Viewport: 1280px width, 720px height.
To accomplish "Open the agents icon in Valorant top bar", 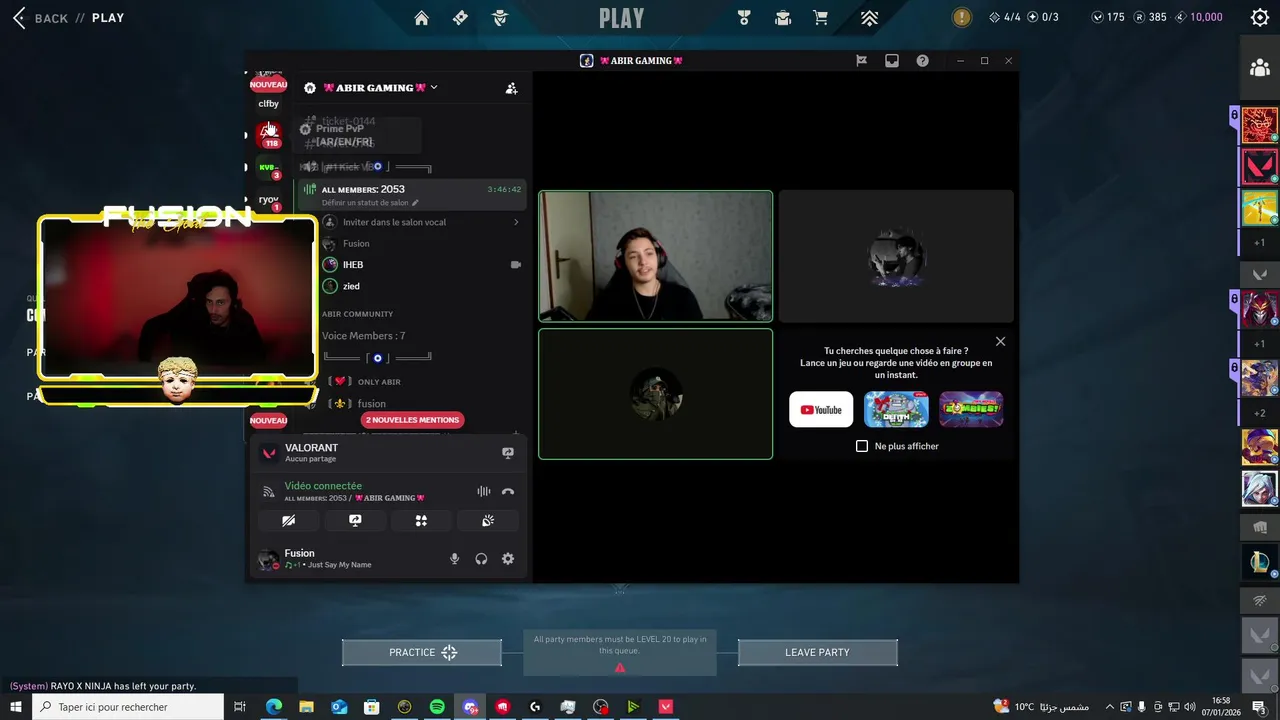I will (x=501, y=18).
